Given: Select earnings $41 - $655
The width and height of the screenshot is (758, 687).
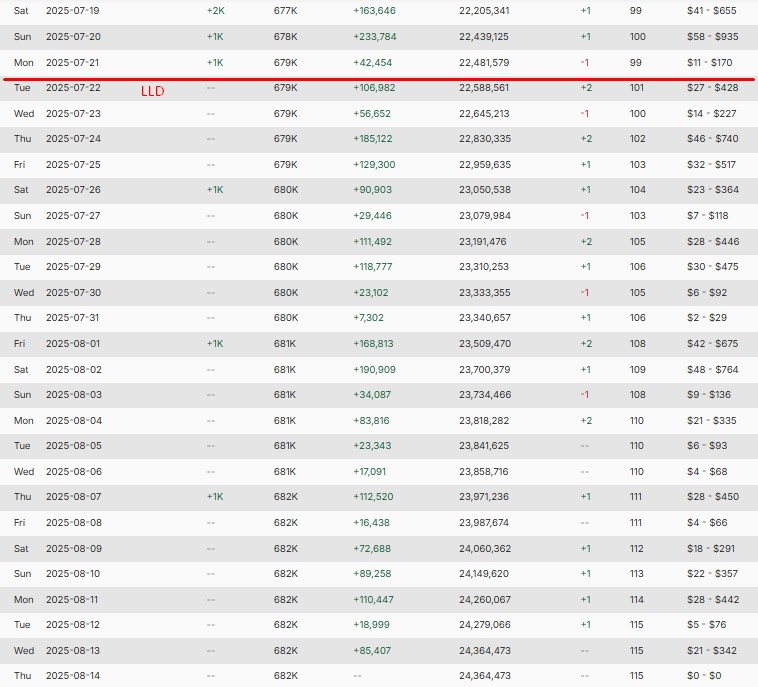Looking at the screenshot, I should tap(712, 11).
